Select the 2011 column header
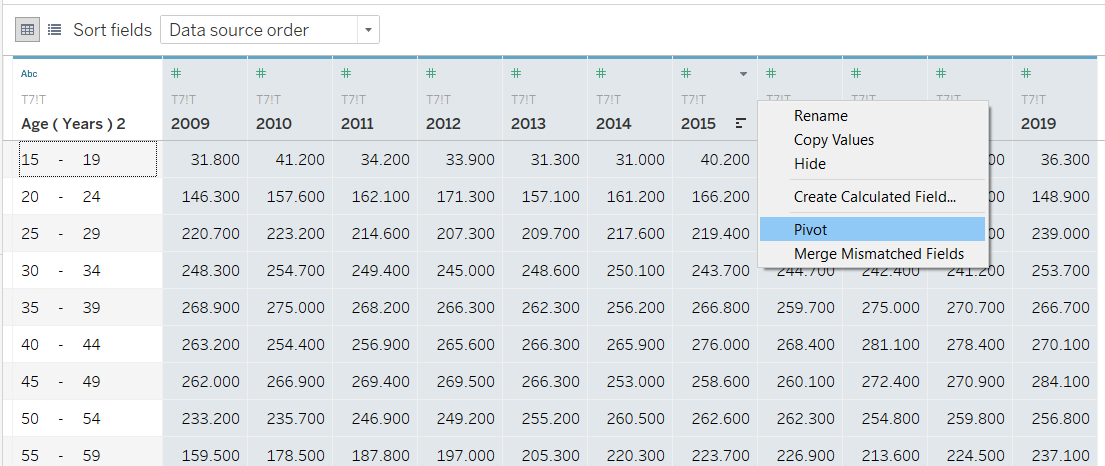Viewport: 1105px width, 466px height. [357, 124]
